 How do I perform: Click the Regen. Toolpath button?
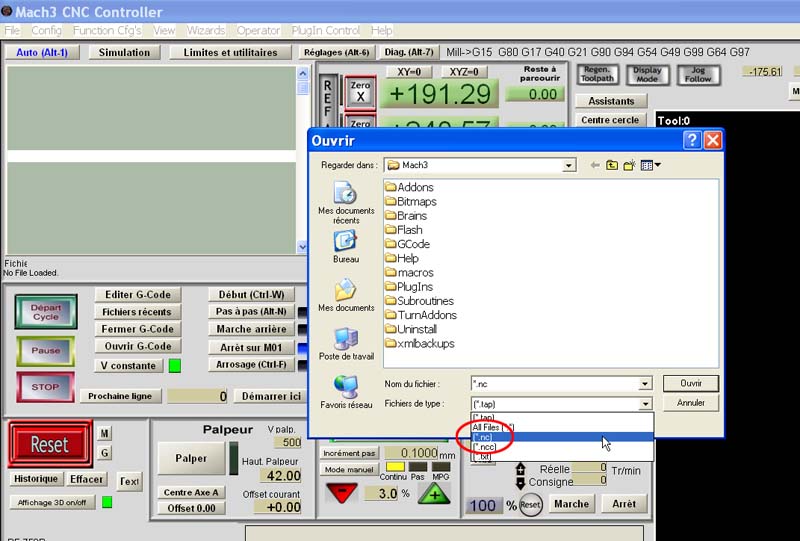[597, 75]
